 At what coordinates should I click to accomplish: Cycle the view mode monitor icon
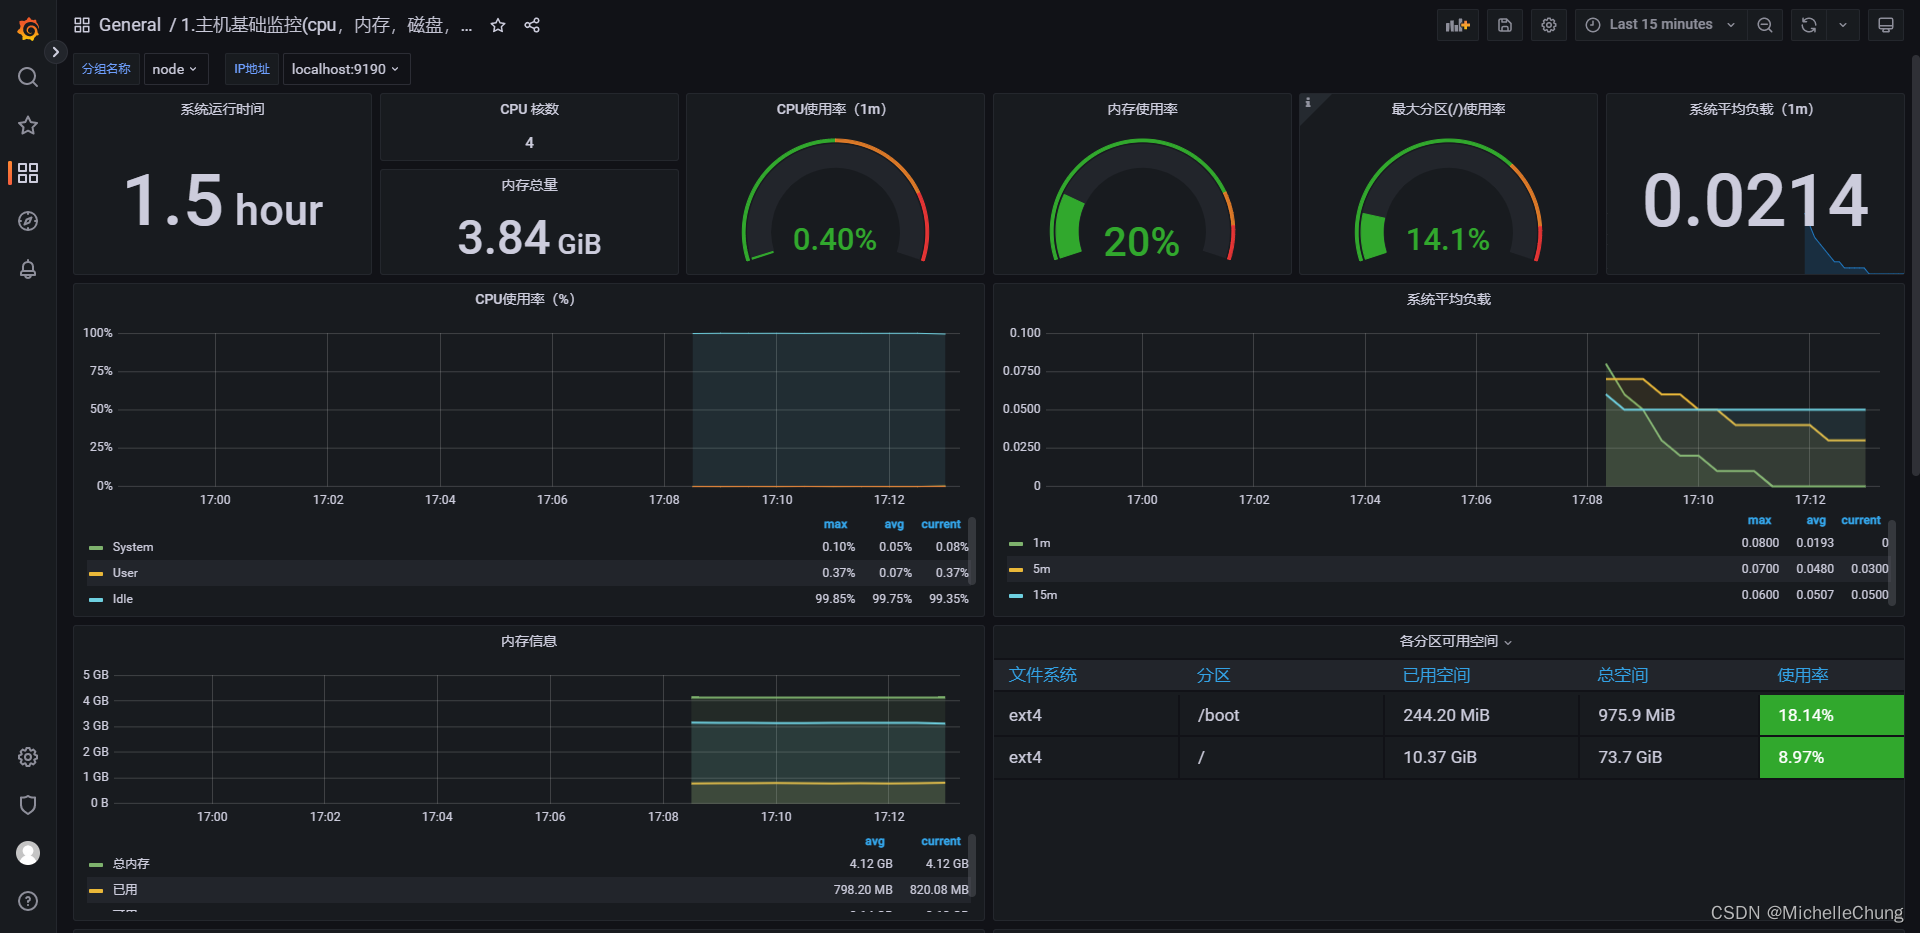1886,25
